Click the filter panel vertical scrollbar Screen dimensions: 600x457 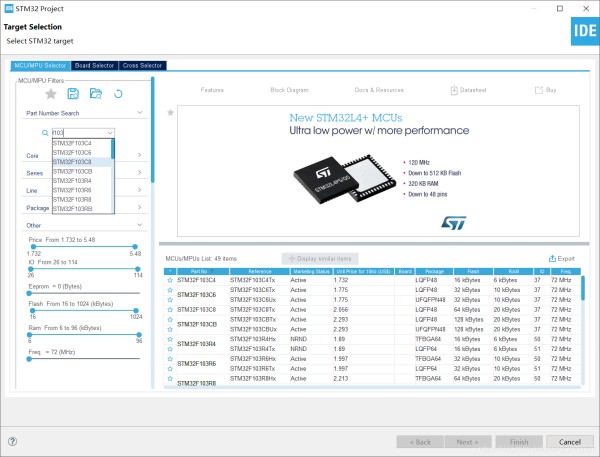click(x=153, y=130)
